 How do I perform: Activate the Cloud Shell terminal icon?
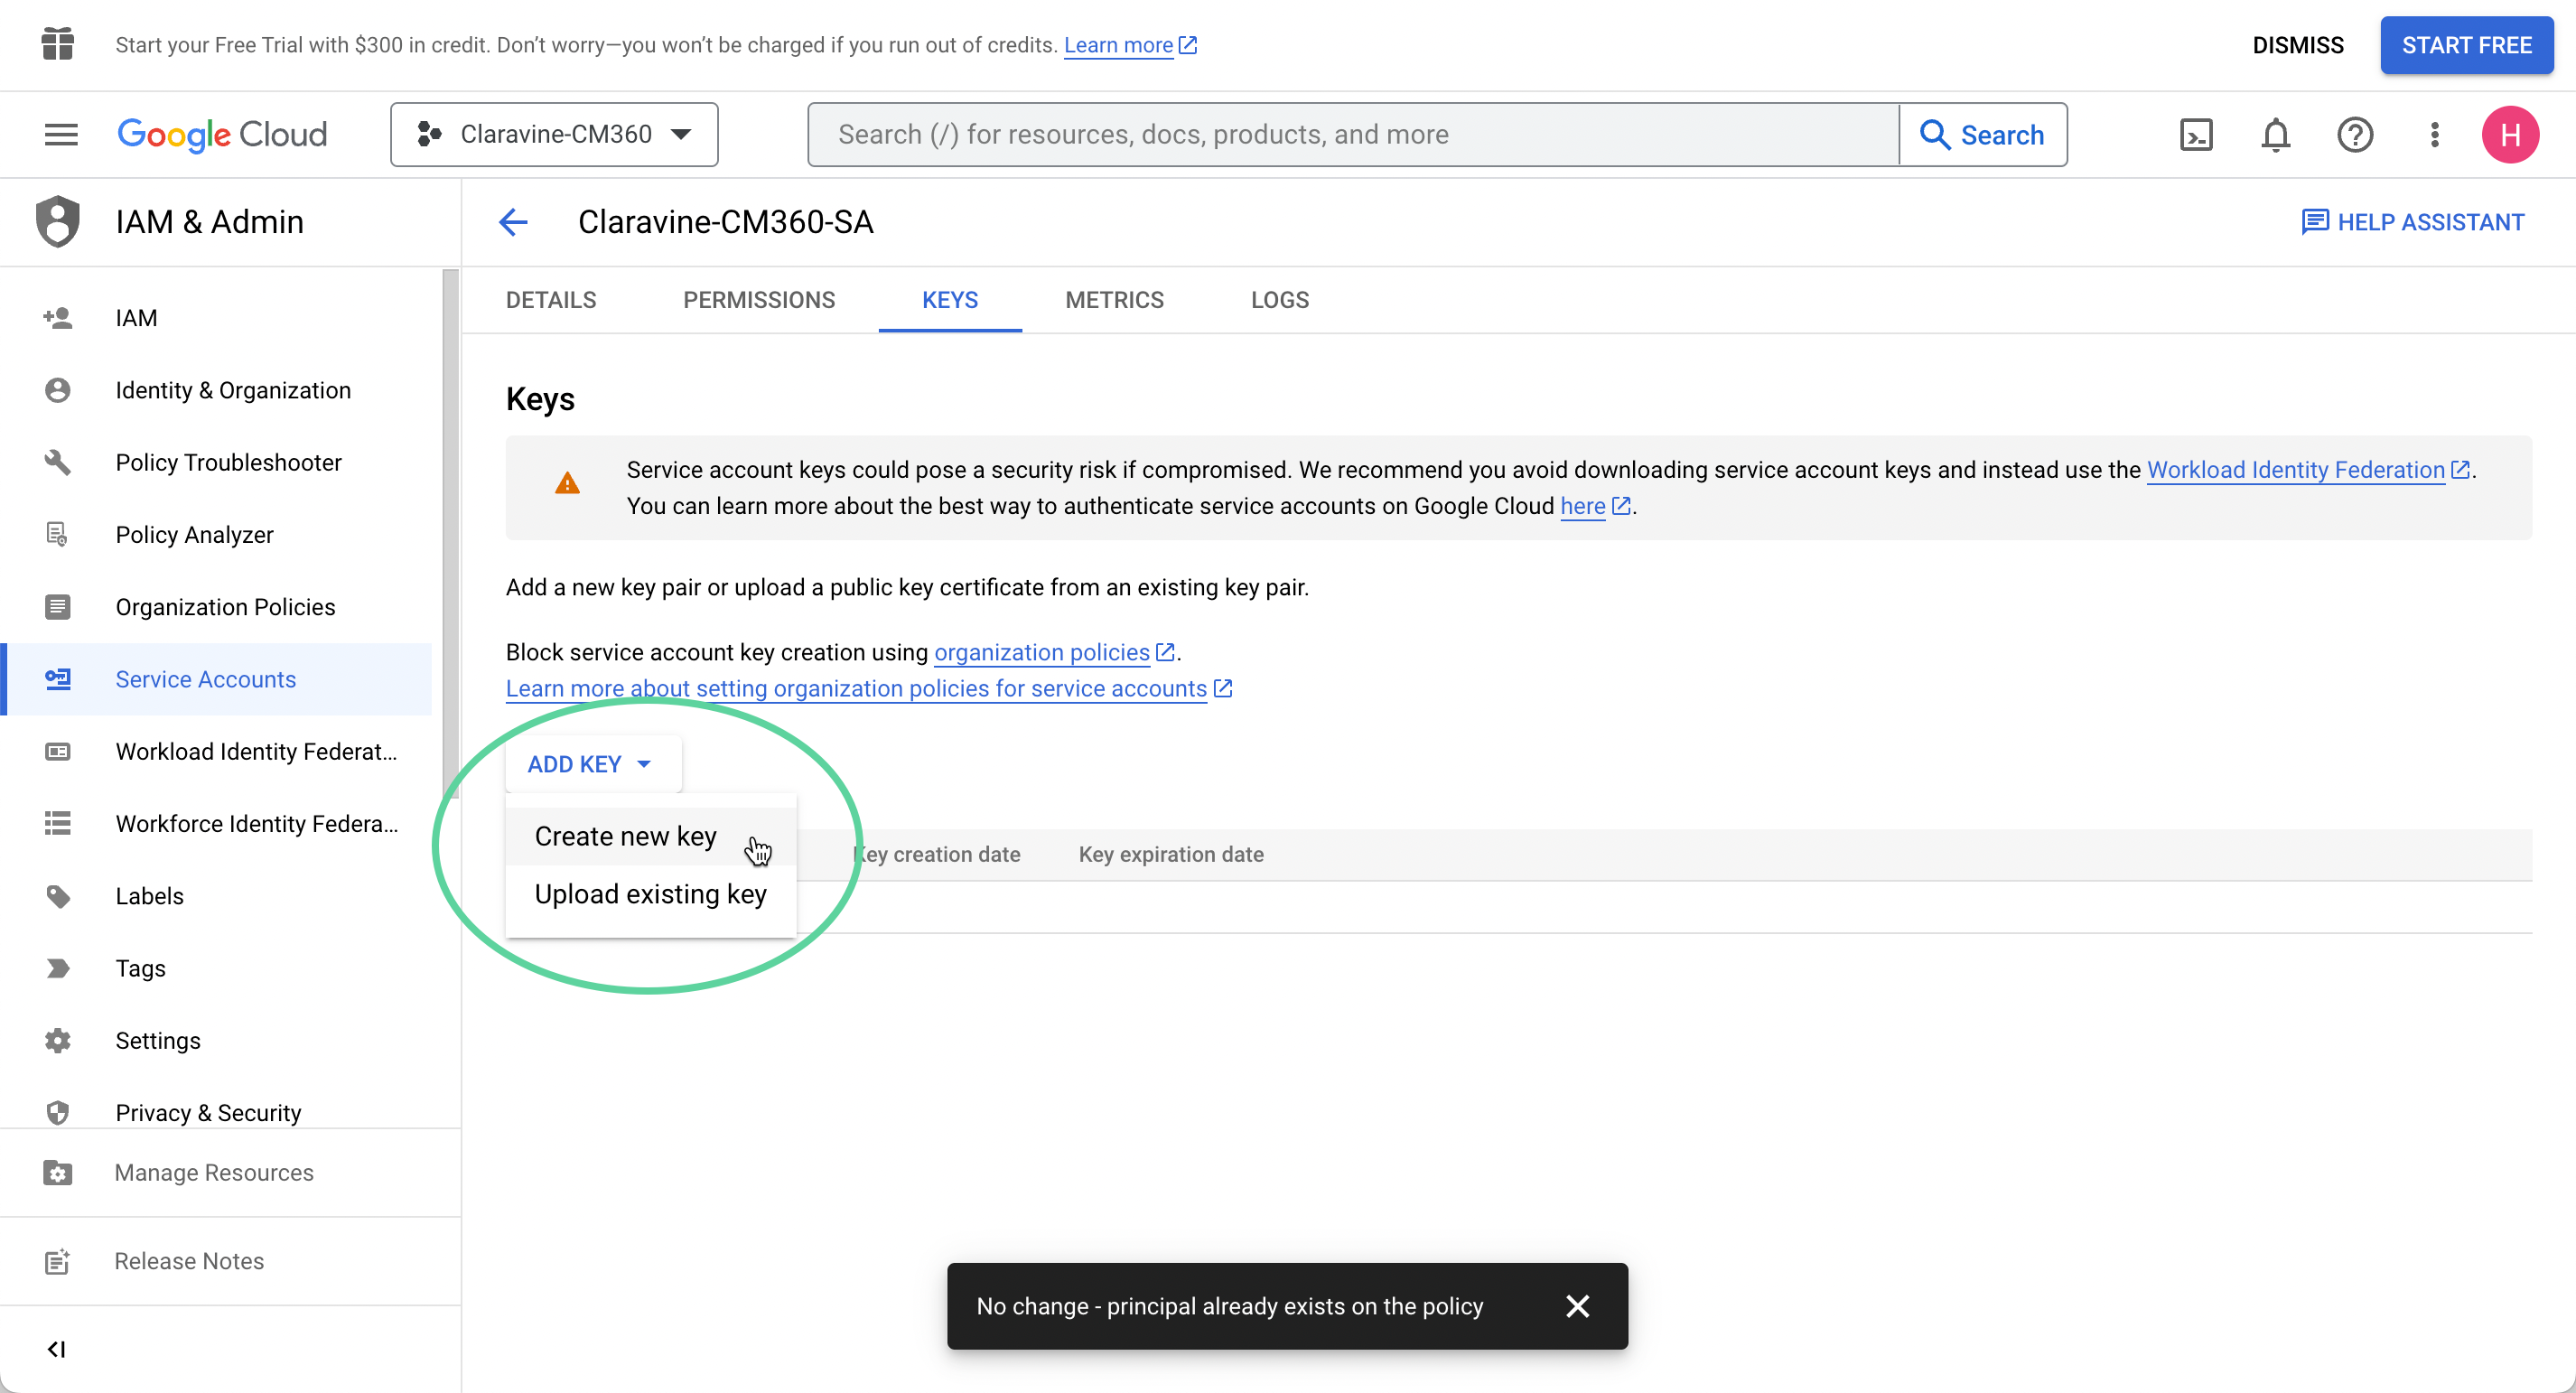pyautogui.click(x=2196, y=134)
